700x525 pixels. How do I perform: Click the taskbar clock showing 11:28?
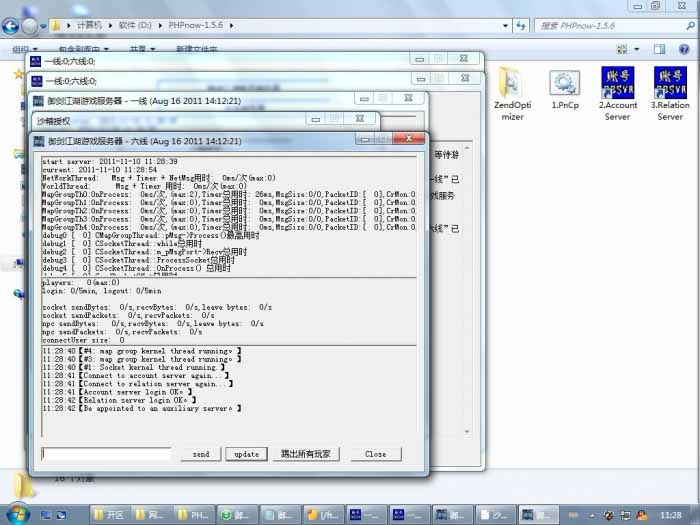[672, 512]
